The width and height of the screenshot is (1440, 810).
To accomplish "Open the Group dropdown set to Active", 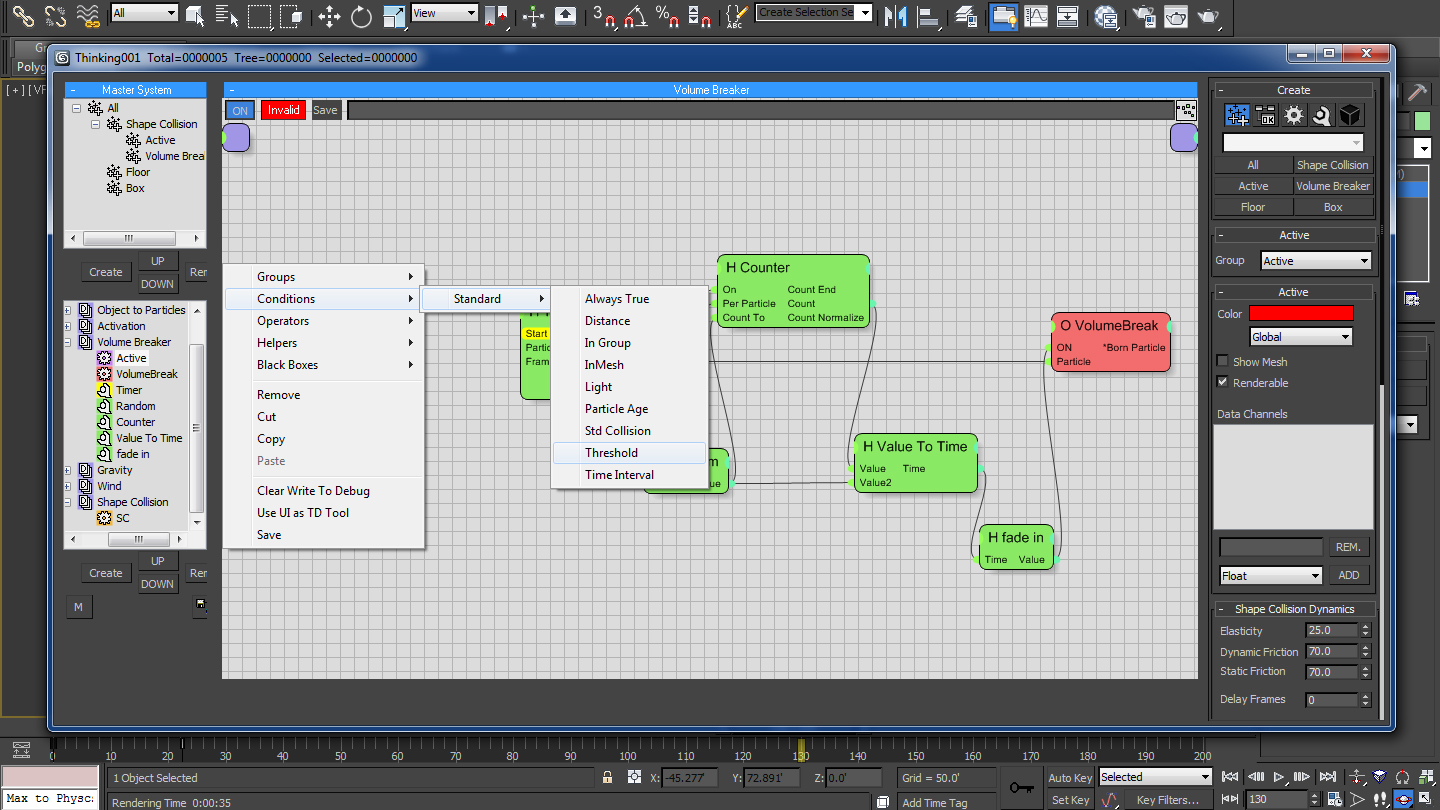I will [x=1315, y=261].
